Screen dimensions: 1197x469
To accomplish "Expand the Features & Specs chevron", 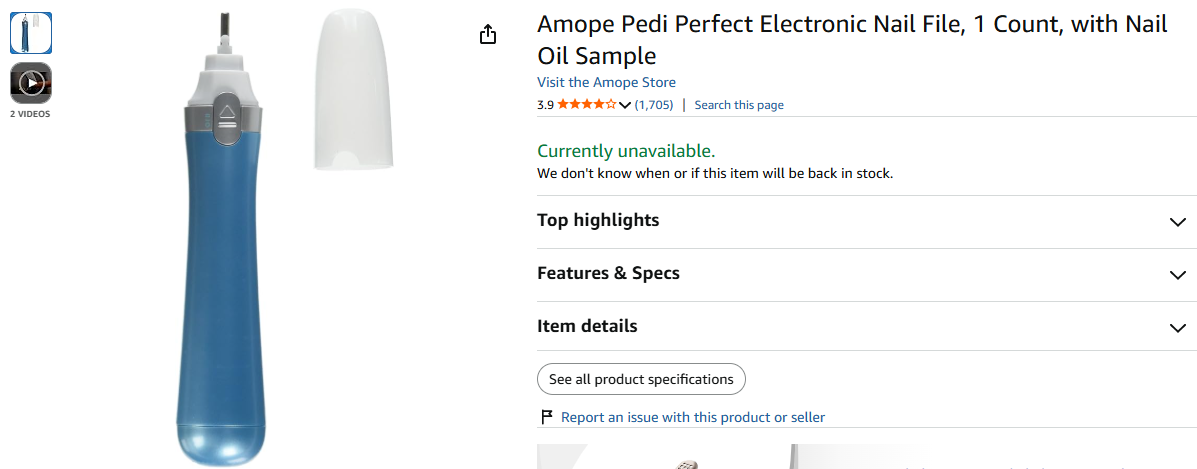I will point(1178,275).
